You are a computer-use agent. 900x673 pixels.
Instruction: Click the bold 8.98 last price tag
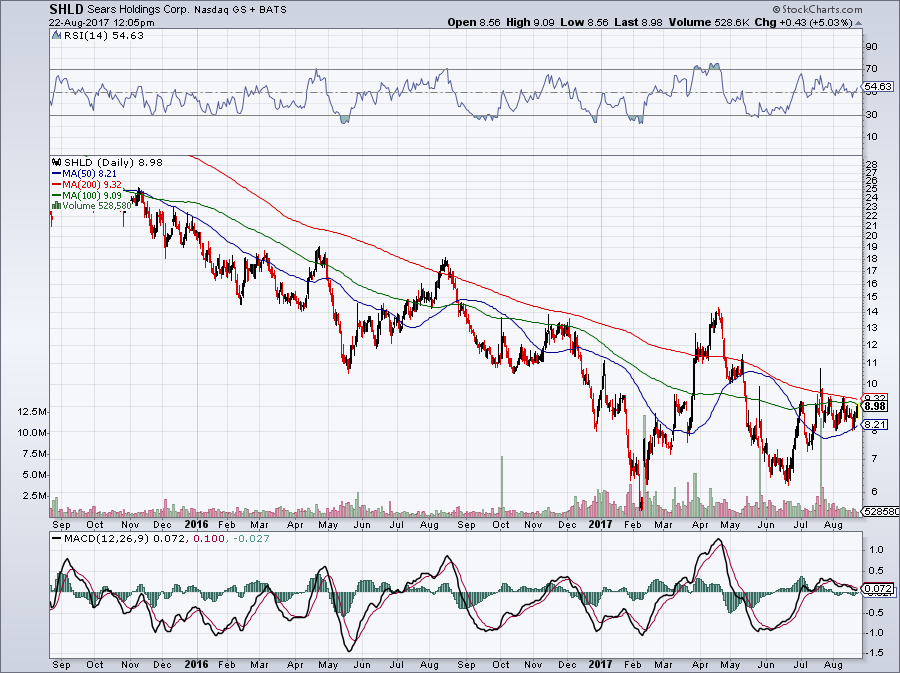click(x=875, y=406)
